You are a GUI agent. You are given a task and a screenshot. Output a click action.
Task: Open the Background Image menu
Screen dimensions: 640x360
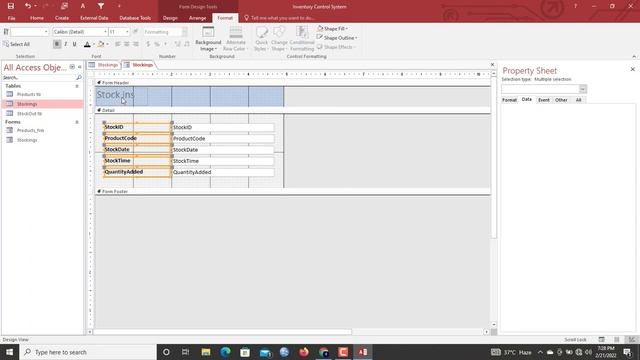[x=208, y=39]
